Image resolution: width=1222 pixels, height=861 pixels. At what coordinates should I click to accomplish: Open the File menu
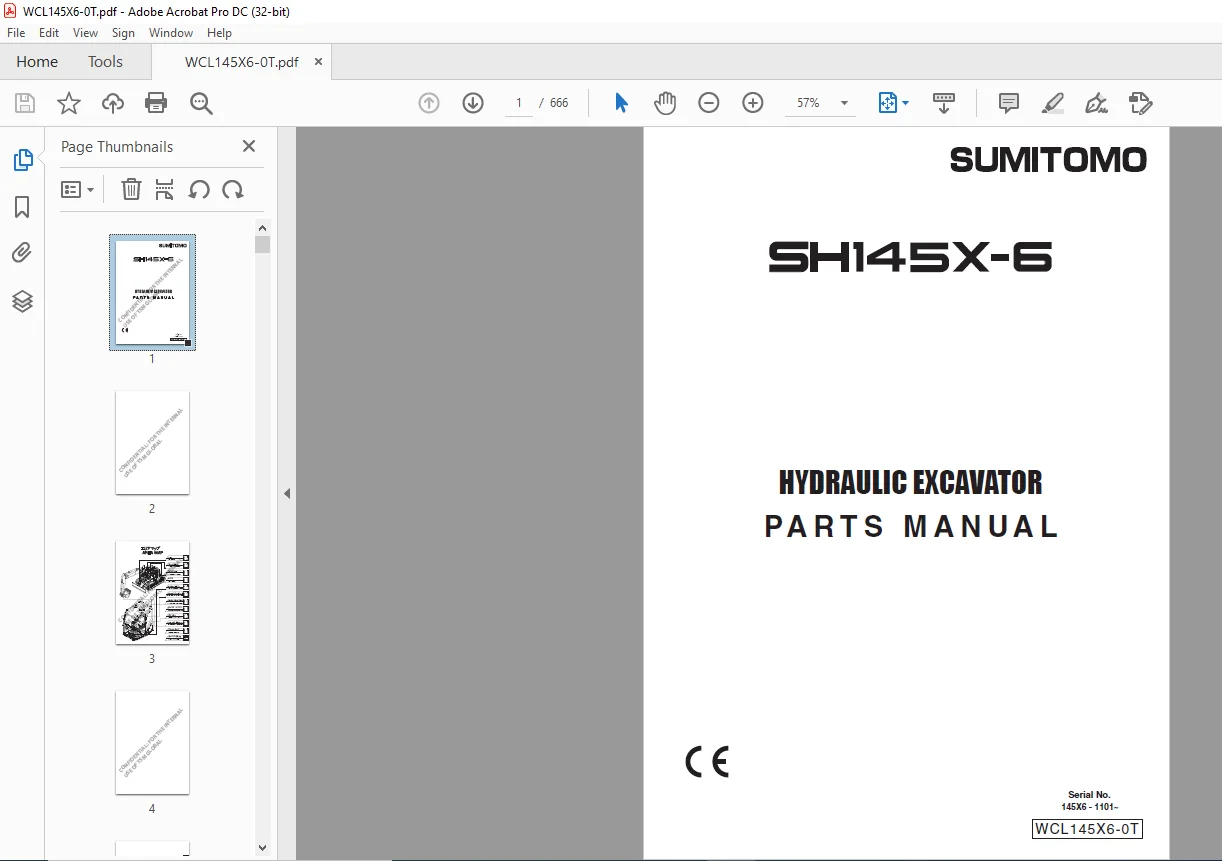tap(16, 33)
